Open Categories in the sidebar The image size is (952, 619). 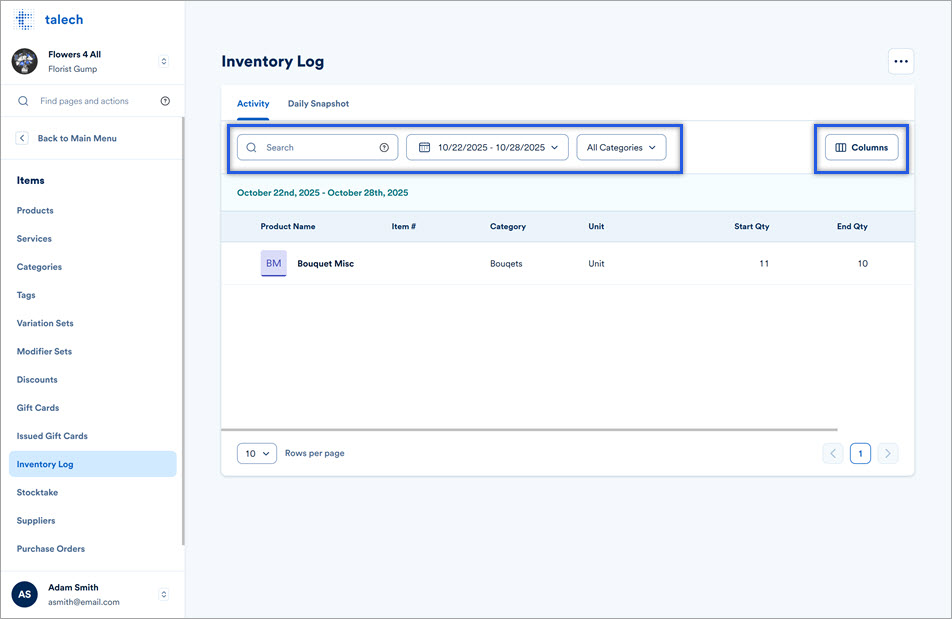tap(39, 267)
